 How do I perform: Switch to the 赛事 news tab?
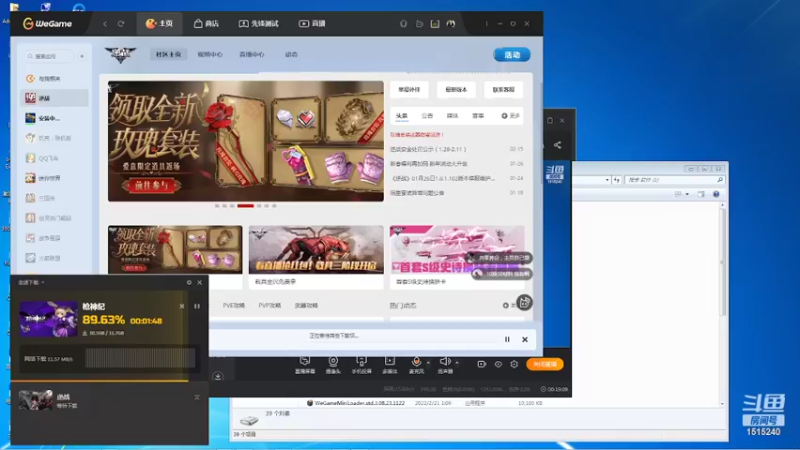(478, 116)
